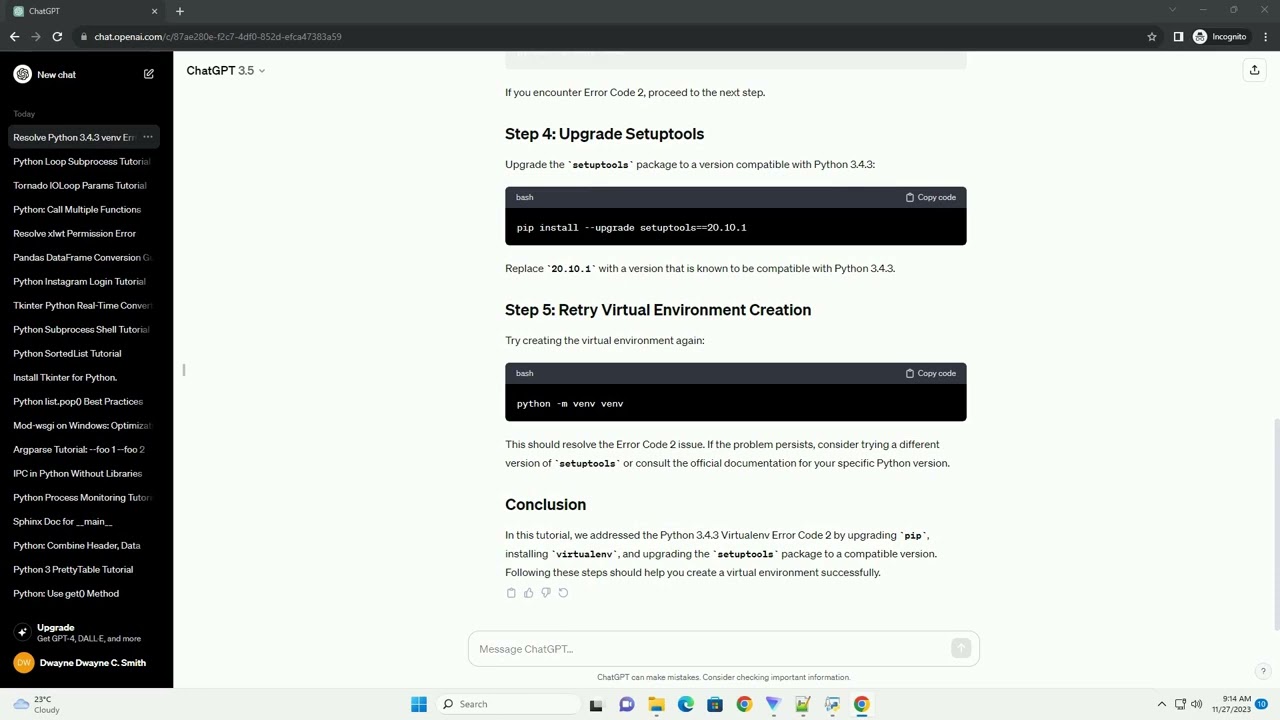Select the Step 4: Upgrade Setuptools heading
1280x720 pixels.
click(x=604, y=134)
